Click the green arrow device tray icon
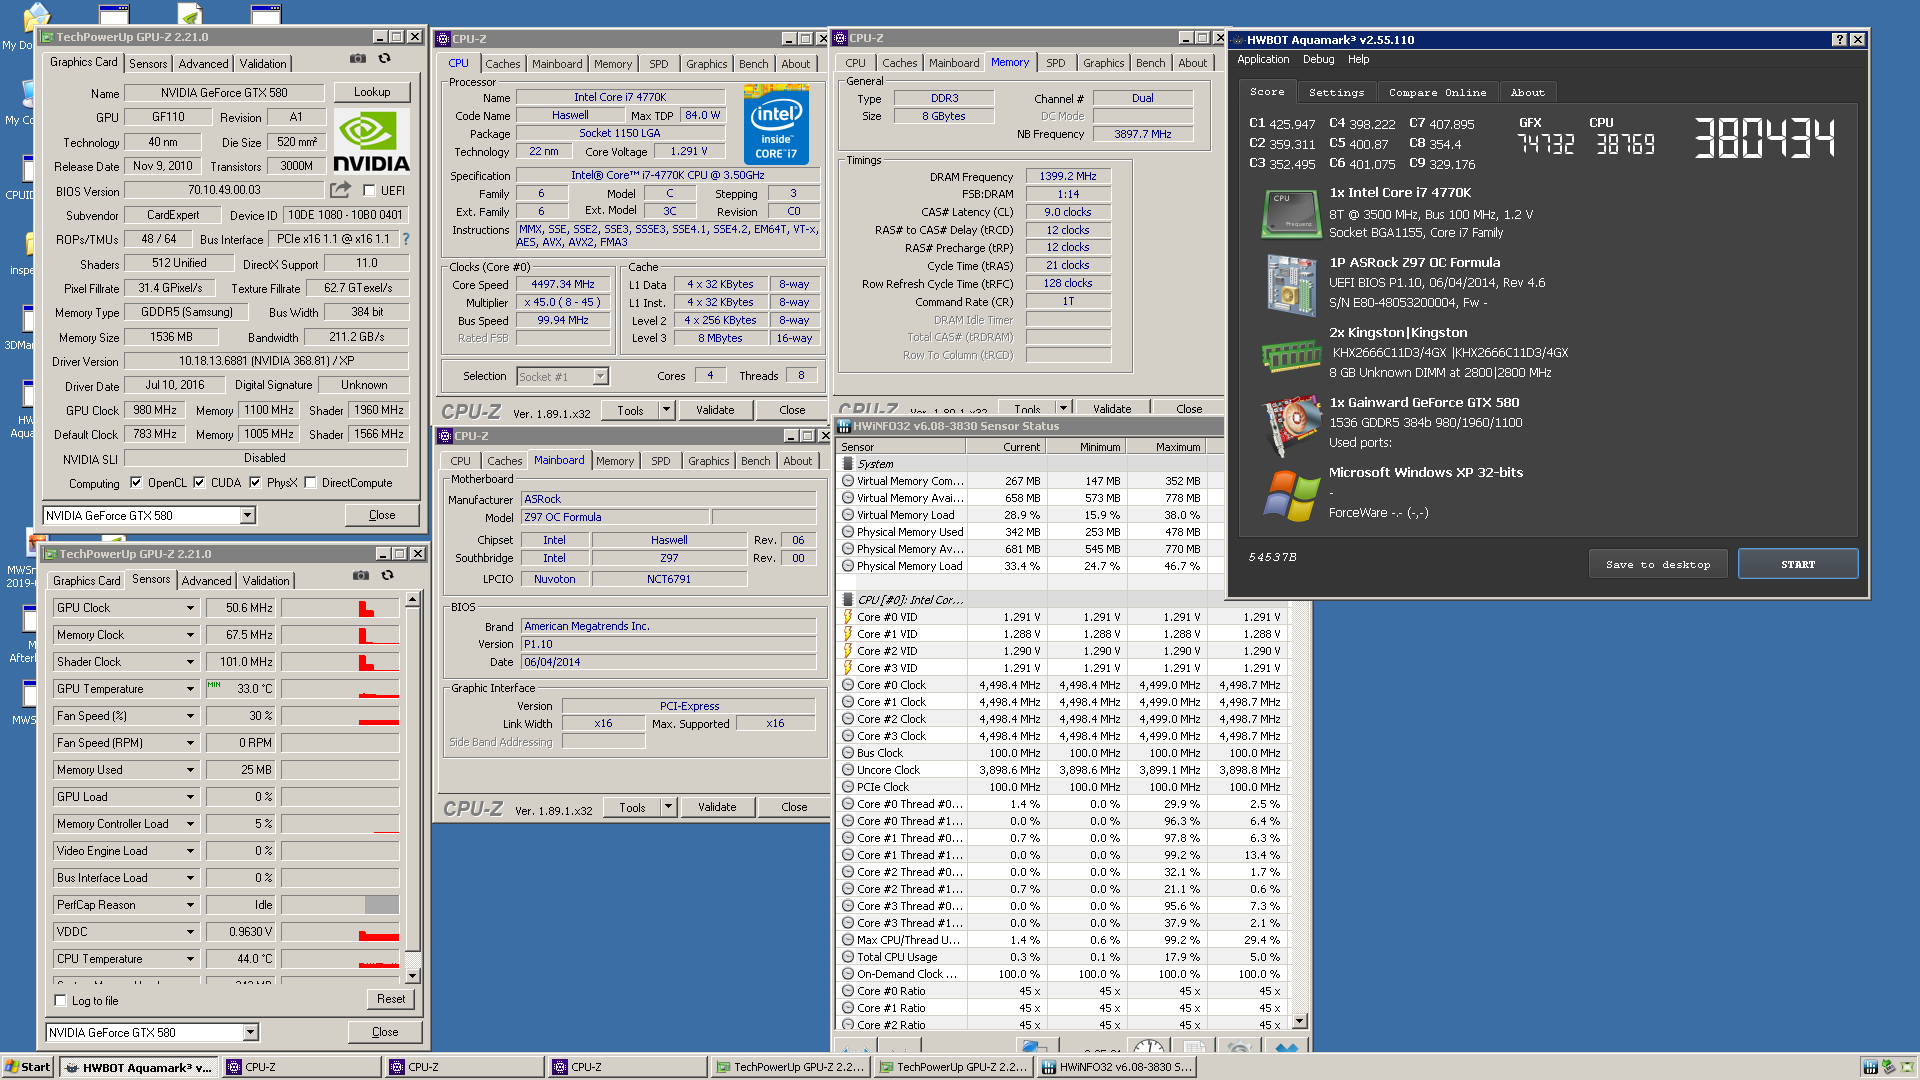The width and height of the screenshot is (1920, 1080). coord(1888,1067)
